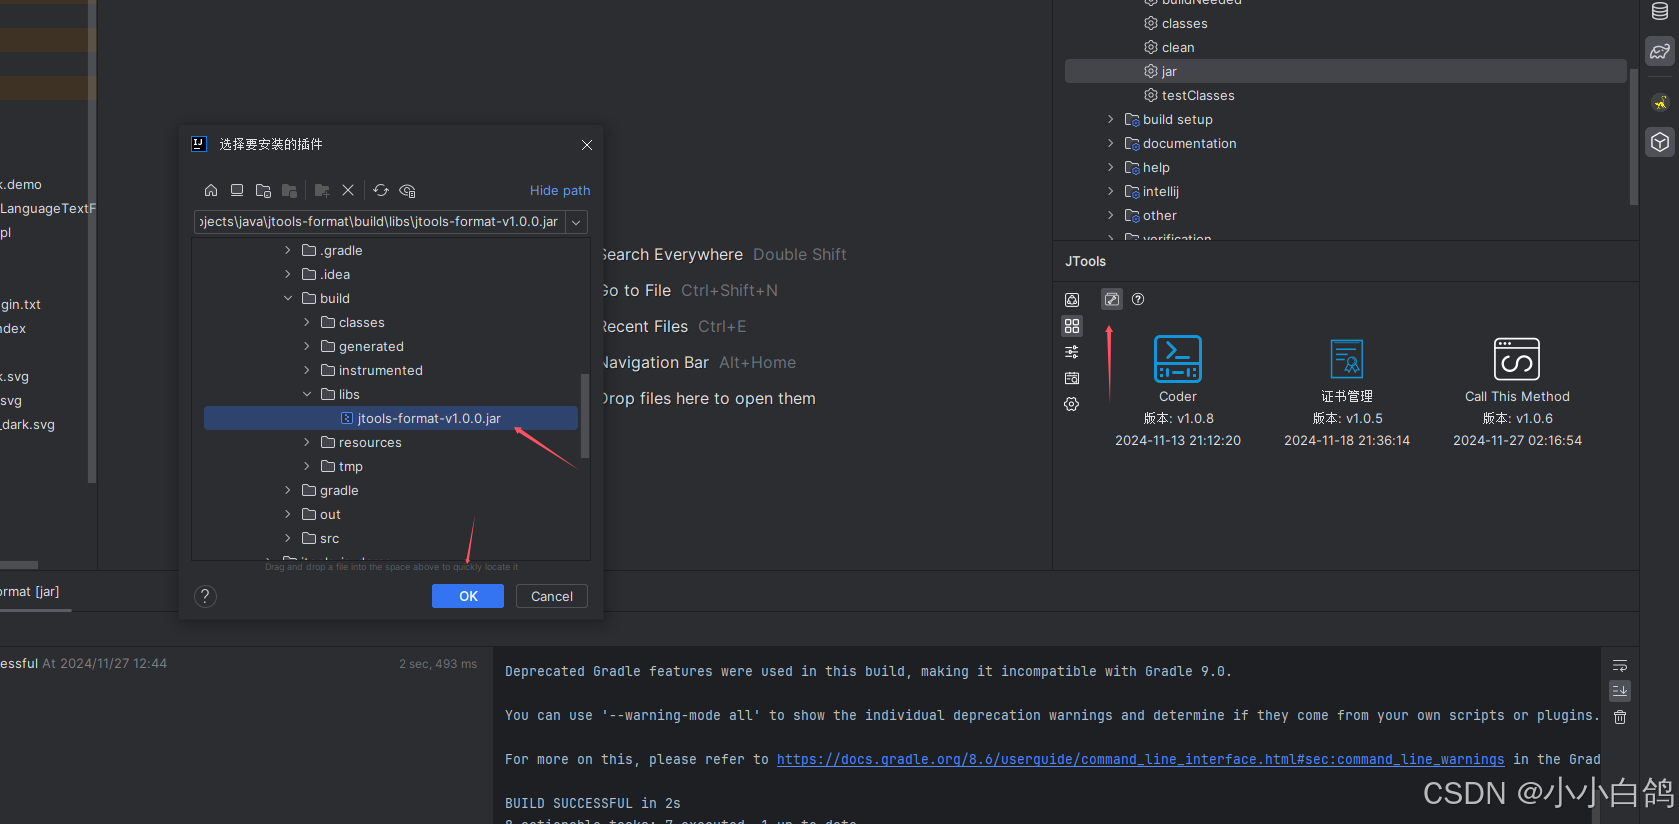This screenshot has height=824, width=1679.
Task: Toggle show hidden files eye icon
Action: (x=407, y=190)
